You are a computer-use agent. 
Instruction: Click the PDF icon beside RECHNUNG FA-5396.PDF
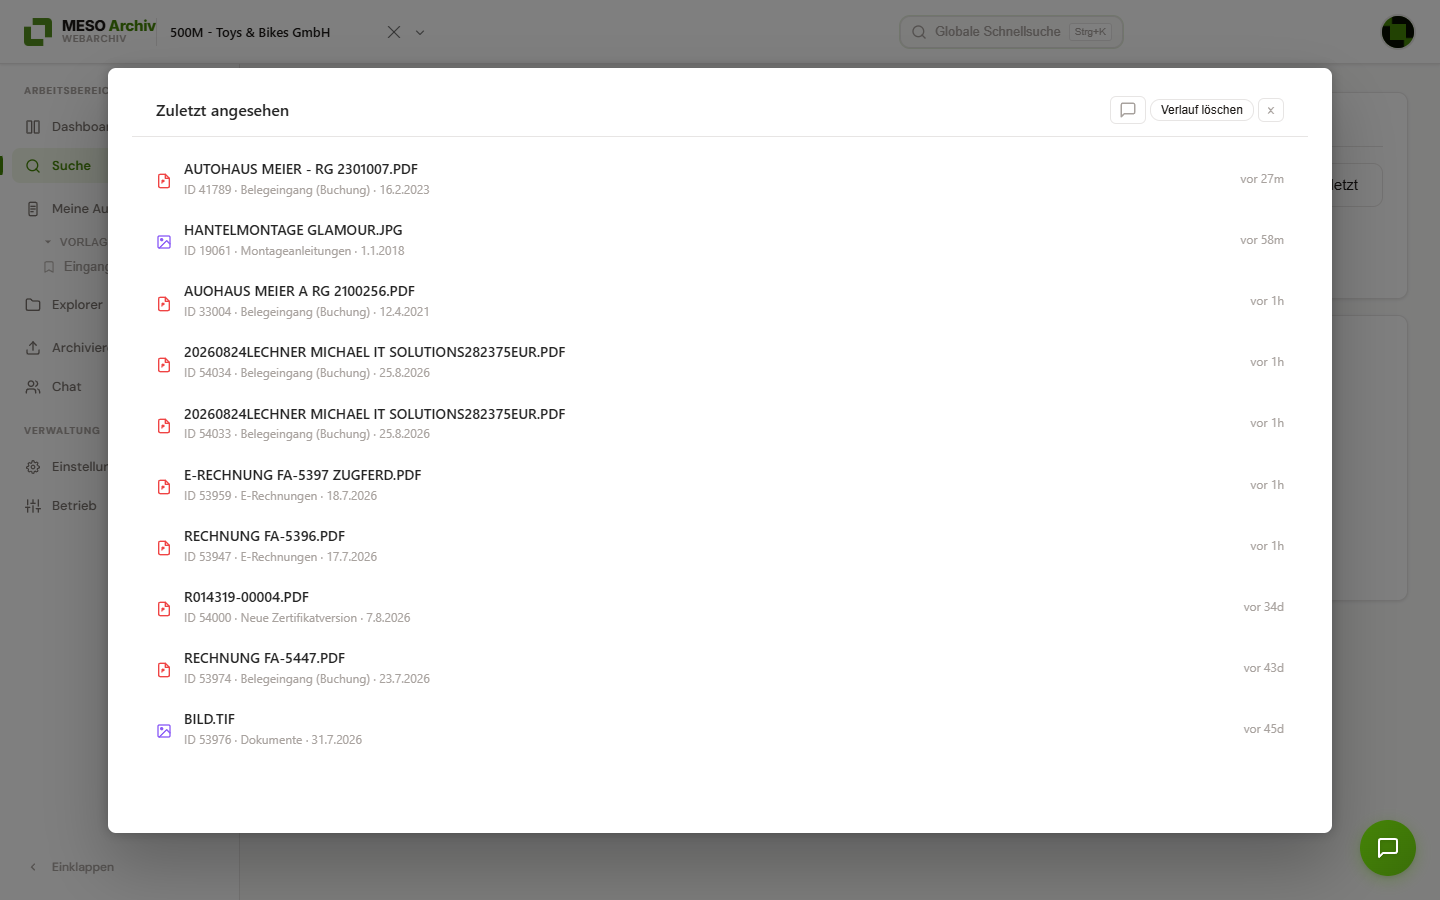click(164, 547)
